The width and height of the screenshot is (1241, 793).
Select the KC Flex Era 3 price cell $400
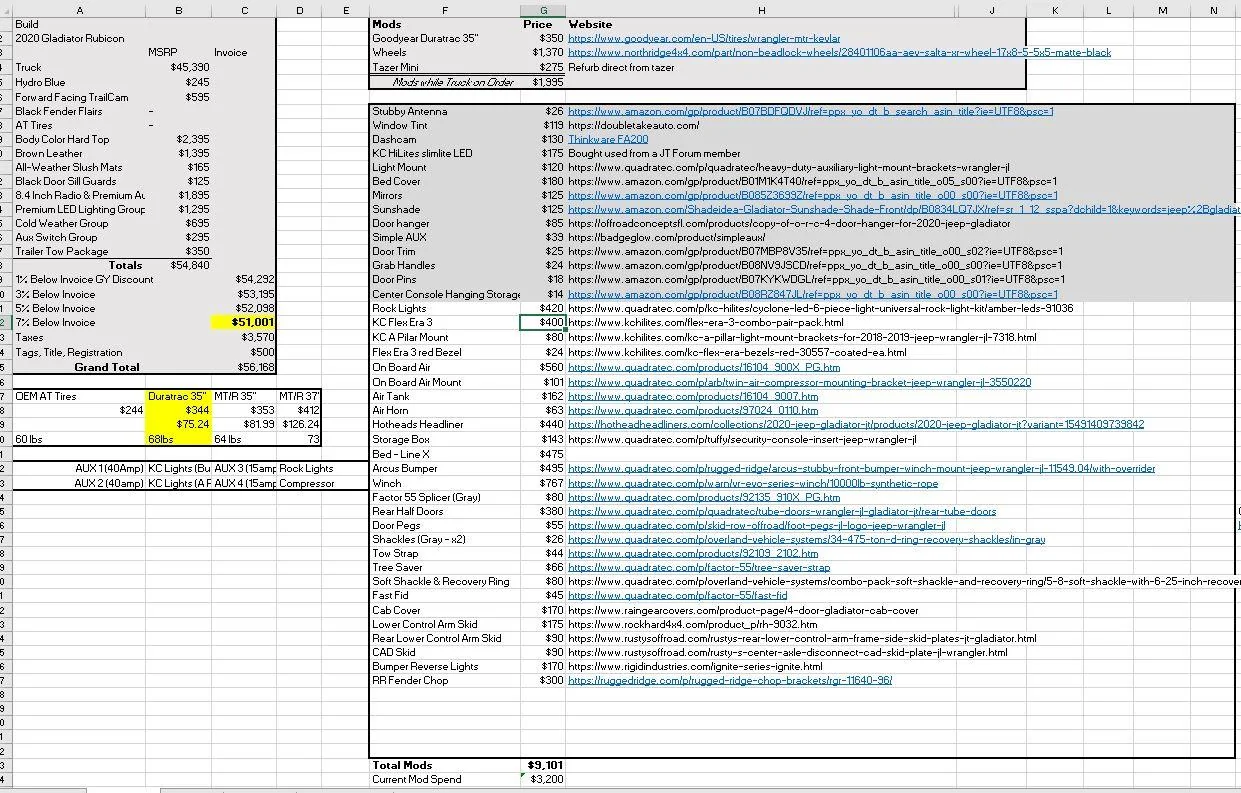pos(543,322)
